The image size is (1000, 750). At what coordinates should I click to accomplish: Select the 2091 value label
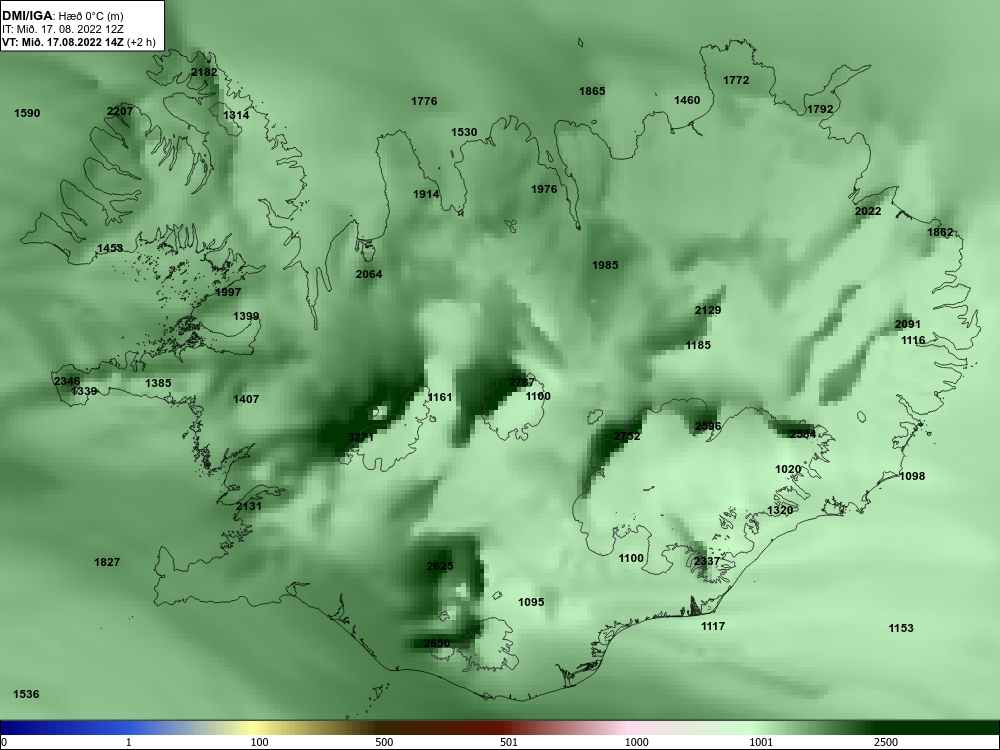(908, 324)
